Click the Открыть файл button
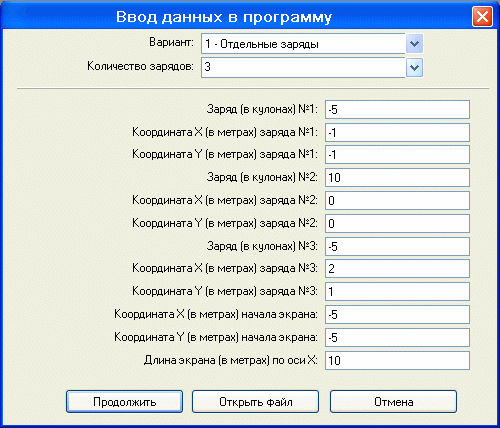Image resolution: width=500 pixels, height=428 pixels. 255,402
